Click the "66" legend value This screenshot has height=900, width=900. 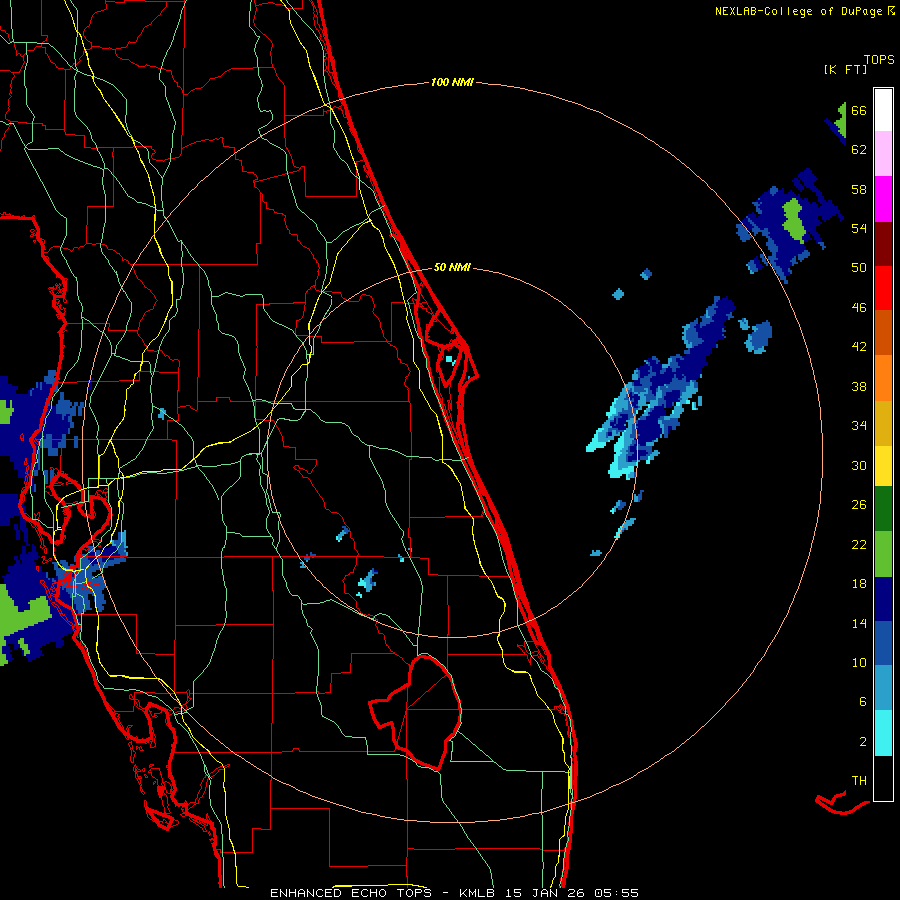(859, 110)
